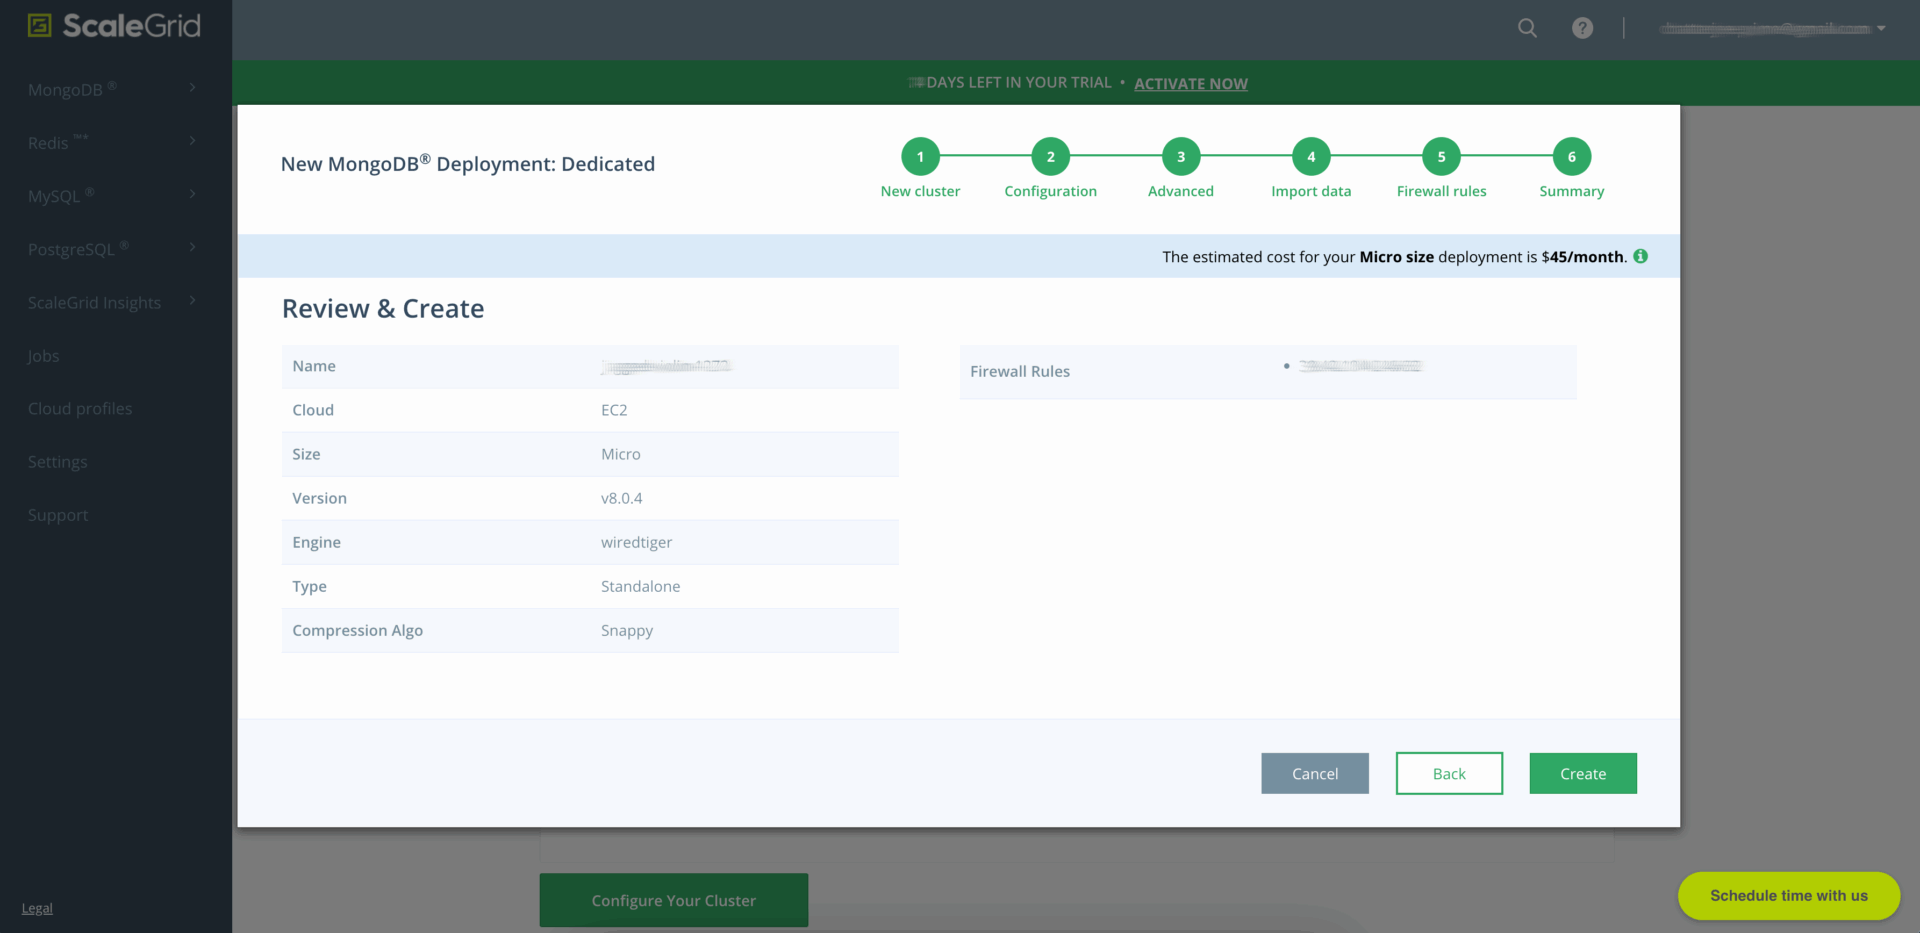Image resolution: width=1920 pixels, height=933 pixels.
Task: Select step 3 Advanced circle
Action: [1180, 157]
